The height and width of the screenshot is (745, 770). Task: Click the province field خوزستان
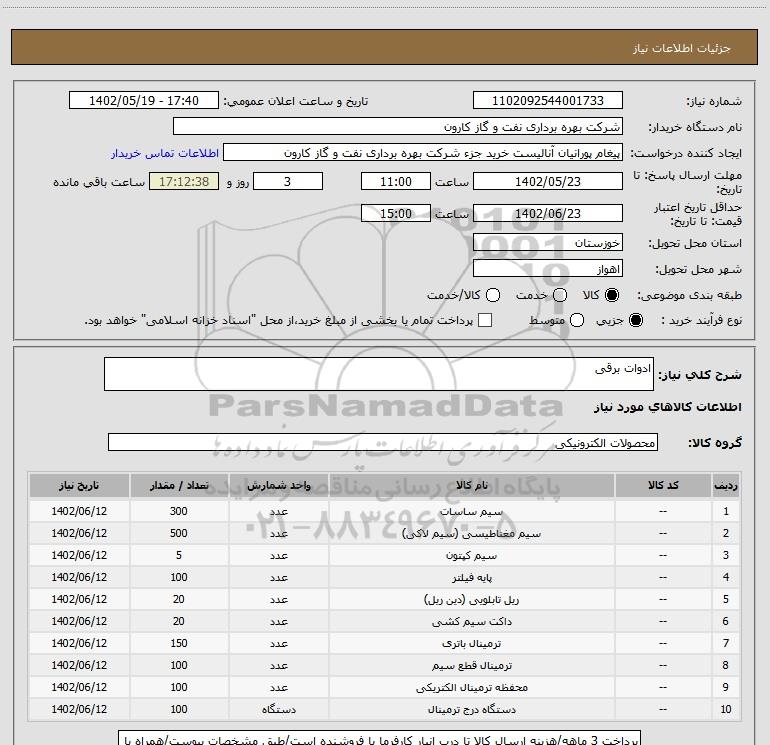(x=548, y=242)
